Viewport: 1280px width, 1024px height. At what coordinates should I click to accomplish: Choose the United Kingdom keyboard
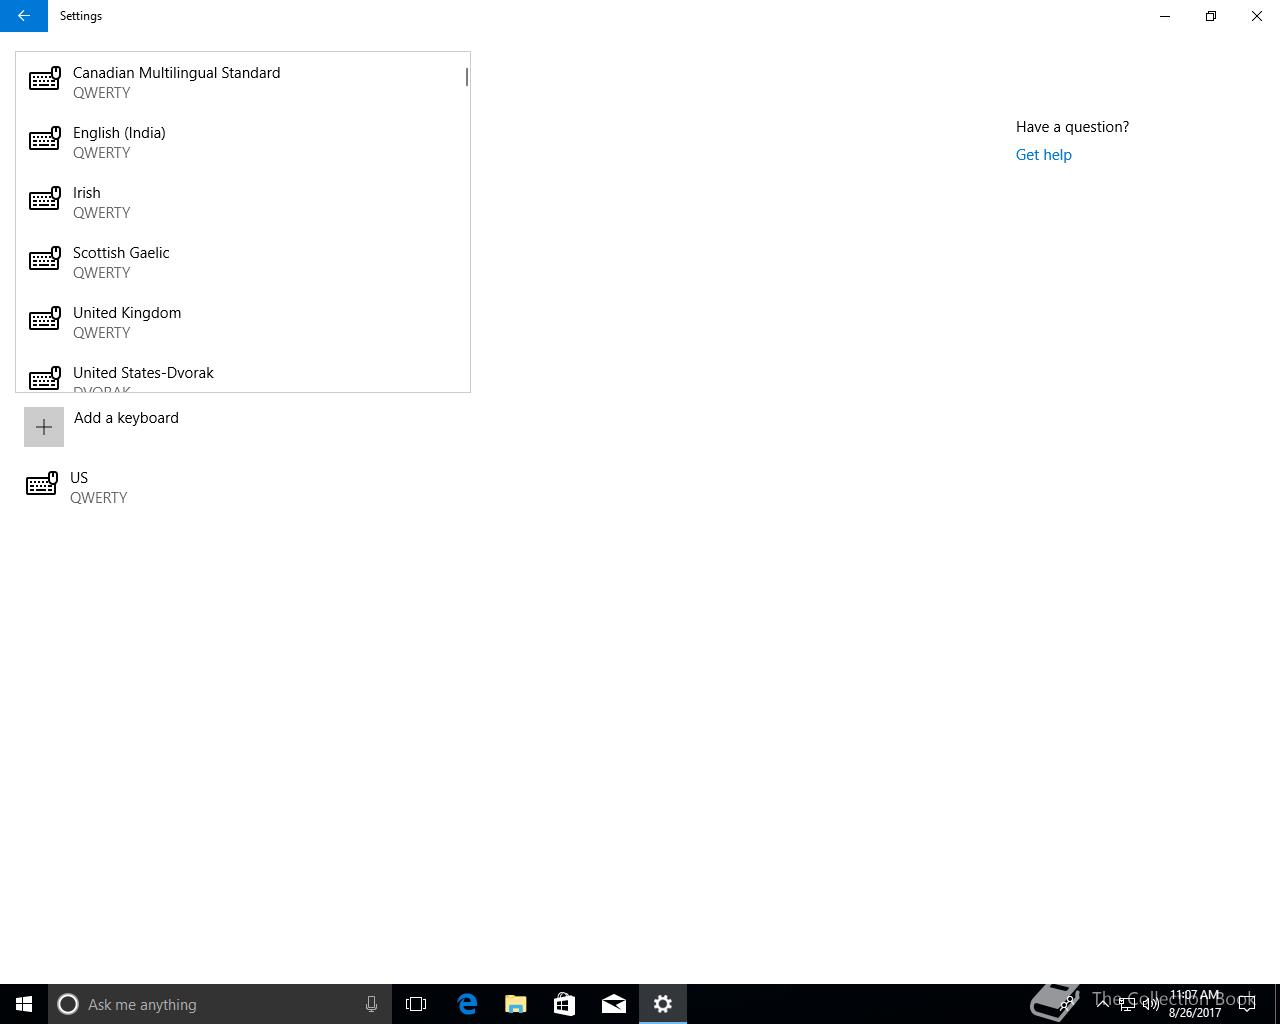(x=242, y=322)
